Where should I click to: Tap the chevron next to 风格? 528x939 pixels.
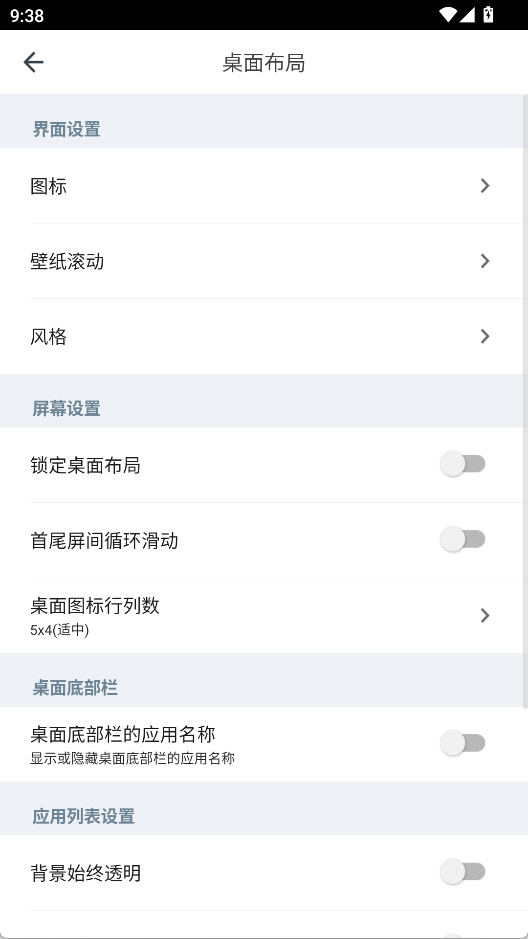click(485, 337)
